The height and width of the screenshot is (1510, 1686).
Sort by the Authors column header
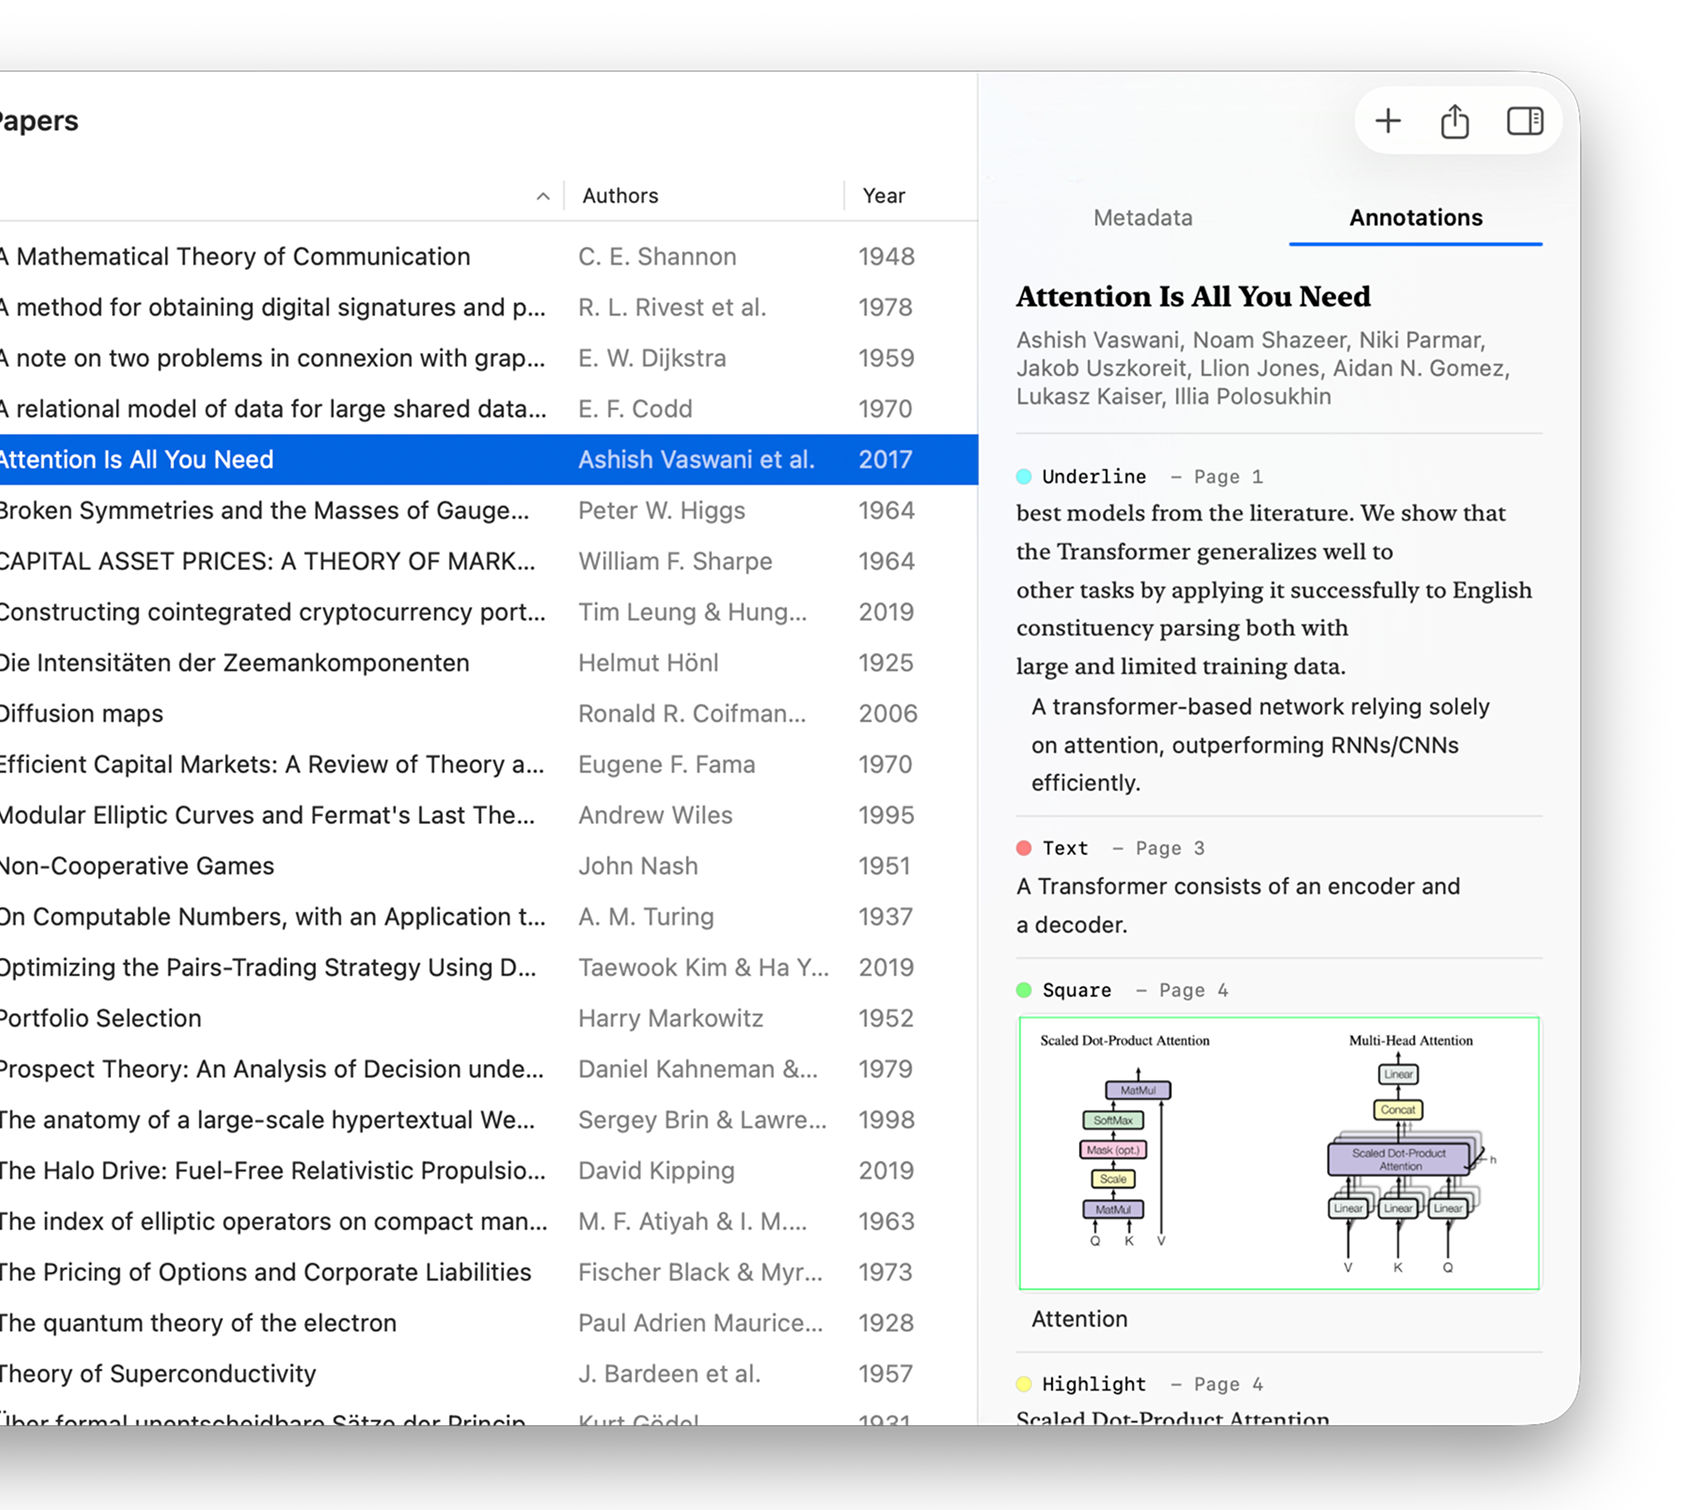[x=620, y=195]
